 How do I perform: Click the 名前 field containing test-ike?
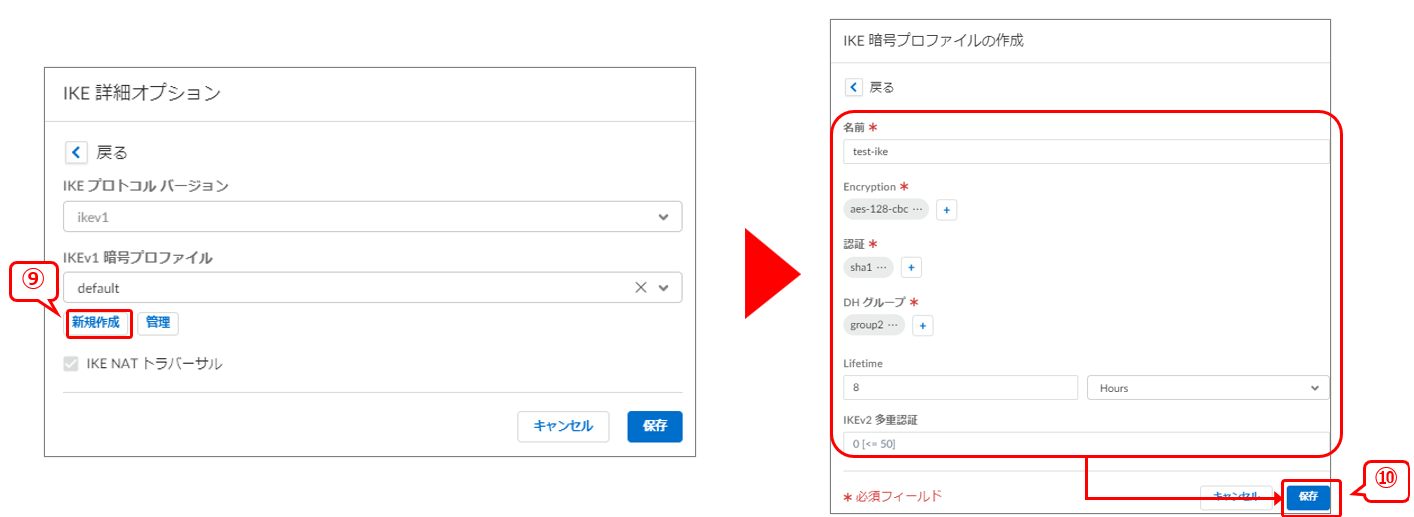click(1085, 151)
